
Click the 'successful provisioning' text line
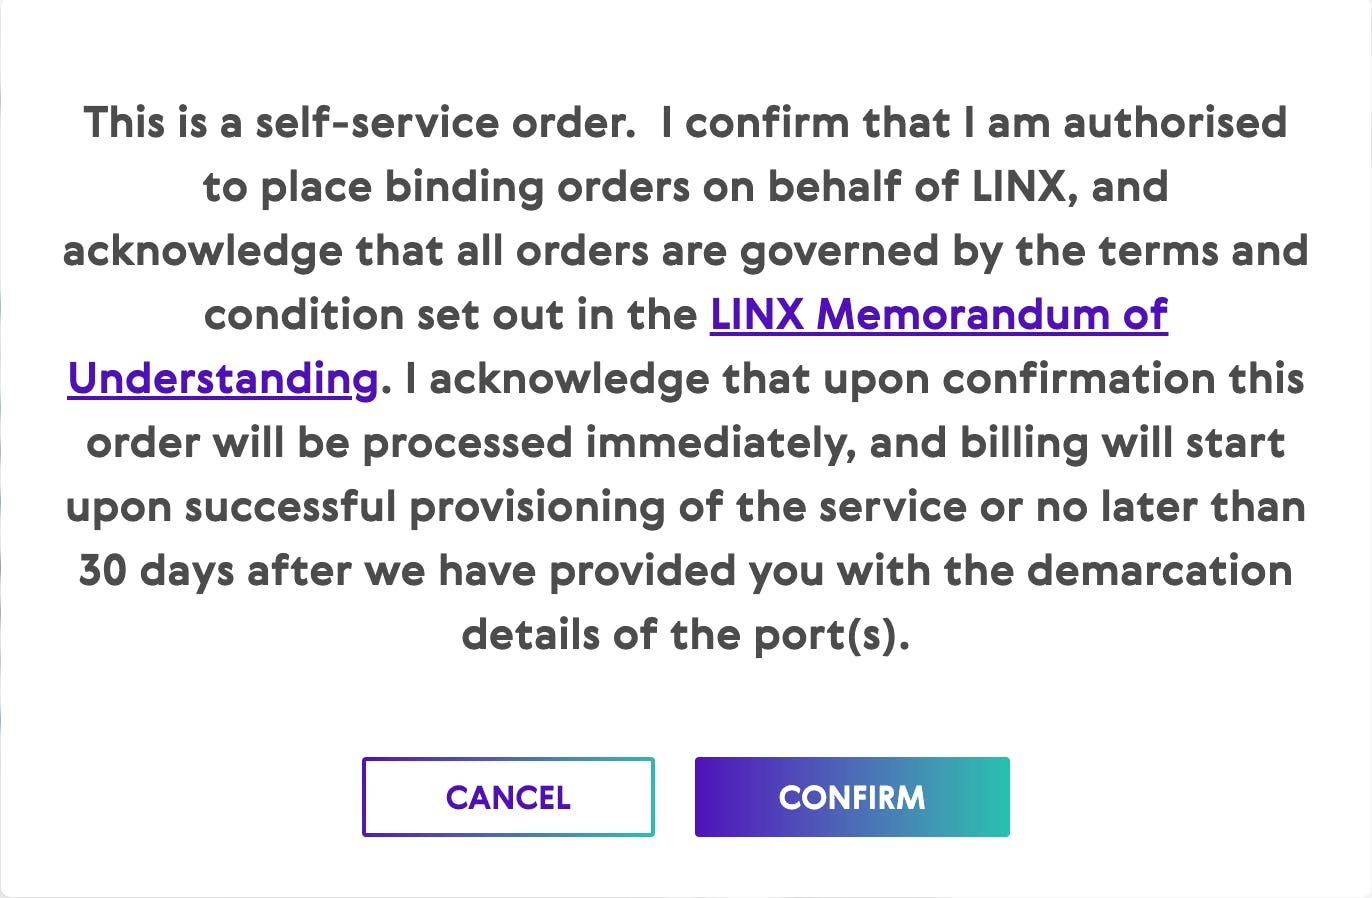click(424, 507)
